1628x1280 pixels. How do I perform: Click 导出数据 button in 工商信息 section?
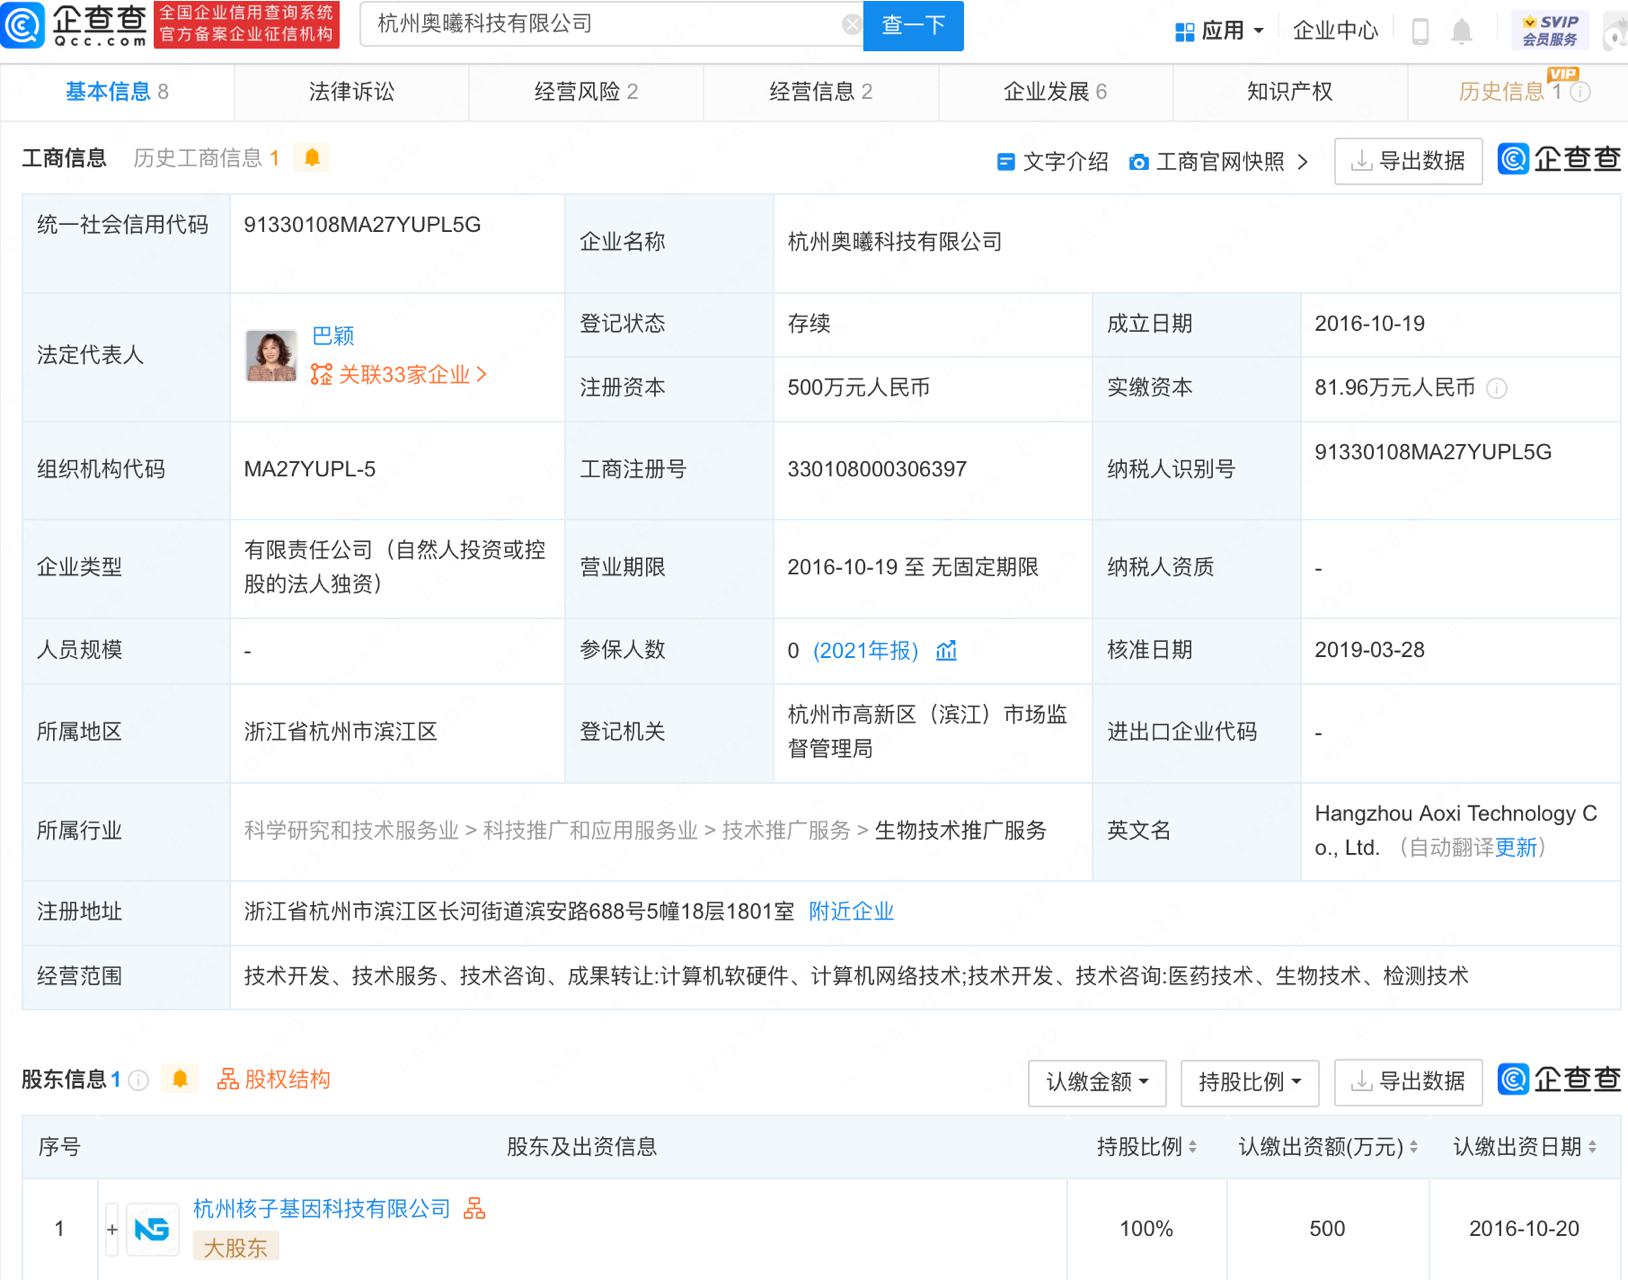tap(1408, 161)
